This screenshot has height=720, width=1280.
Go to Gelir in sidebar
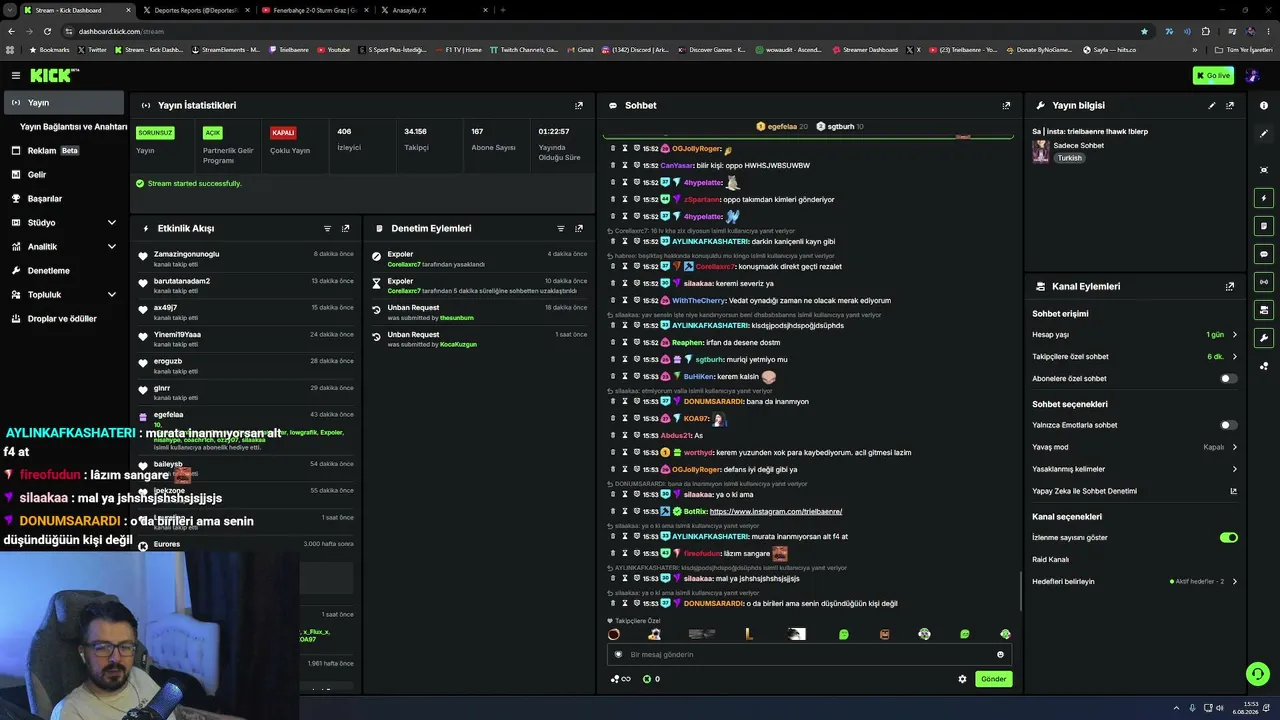64,175
